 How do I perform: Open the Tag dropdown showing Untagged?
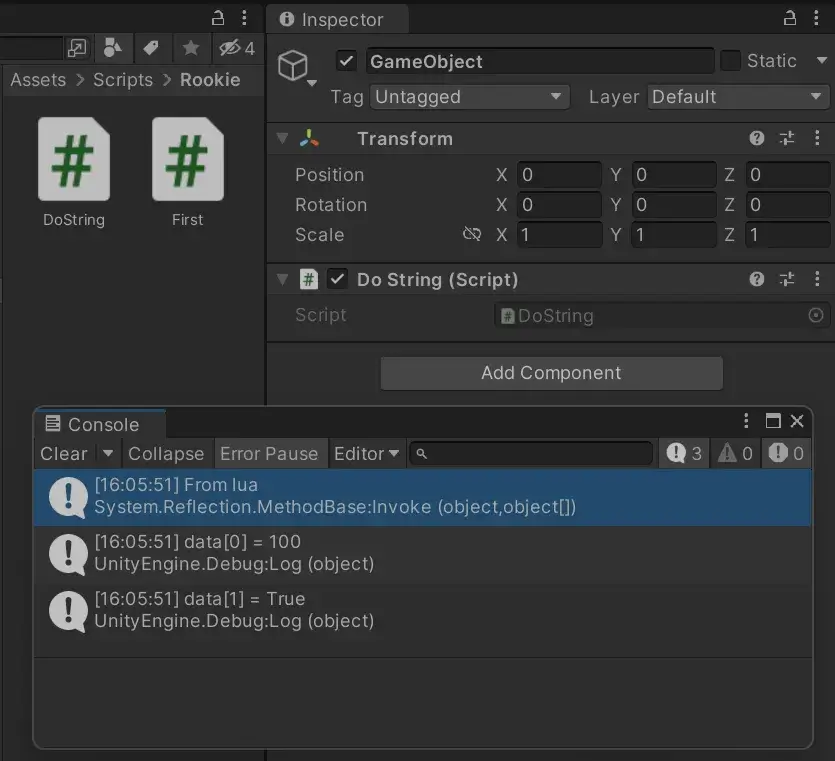[x=470, y=97]
